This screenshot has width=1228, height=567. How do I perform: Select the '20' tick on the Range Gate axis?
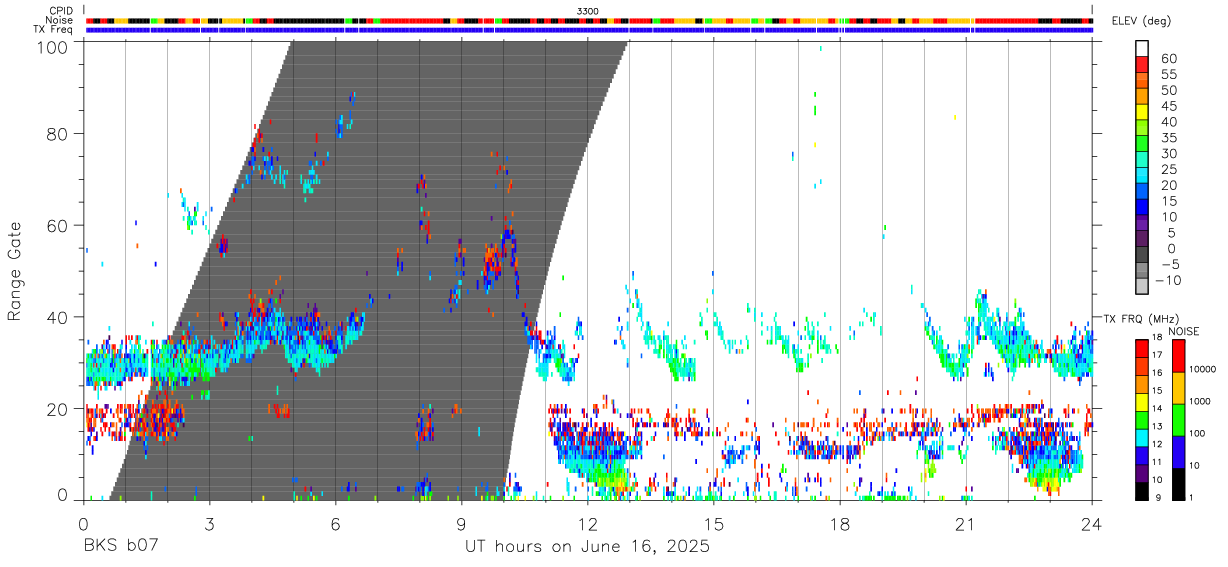(x=59, y=409)
